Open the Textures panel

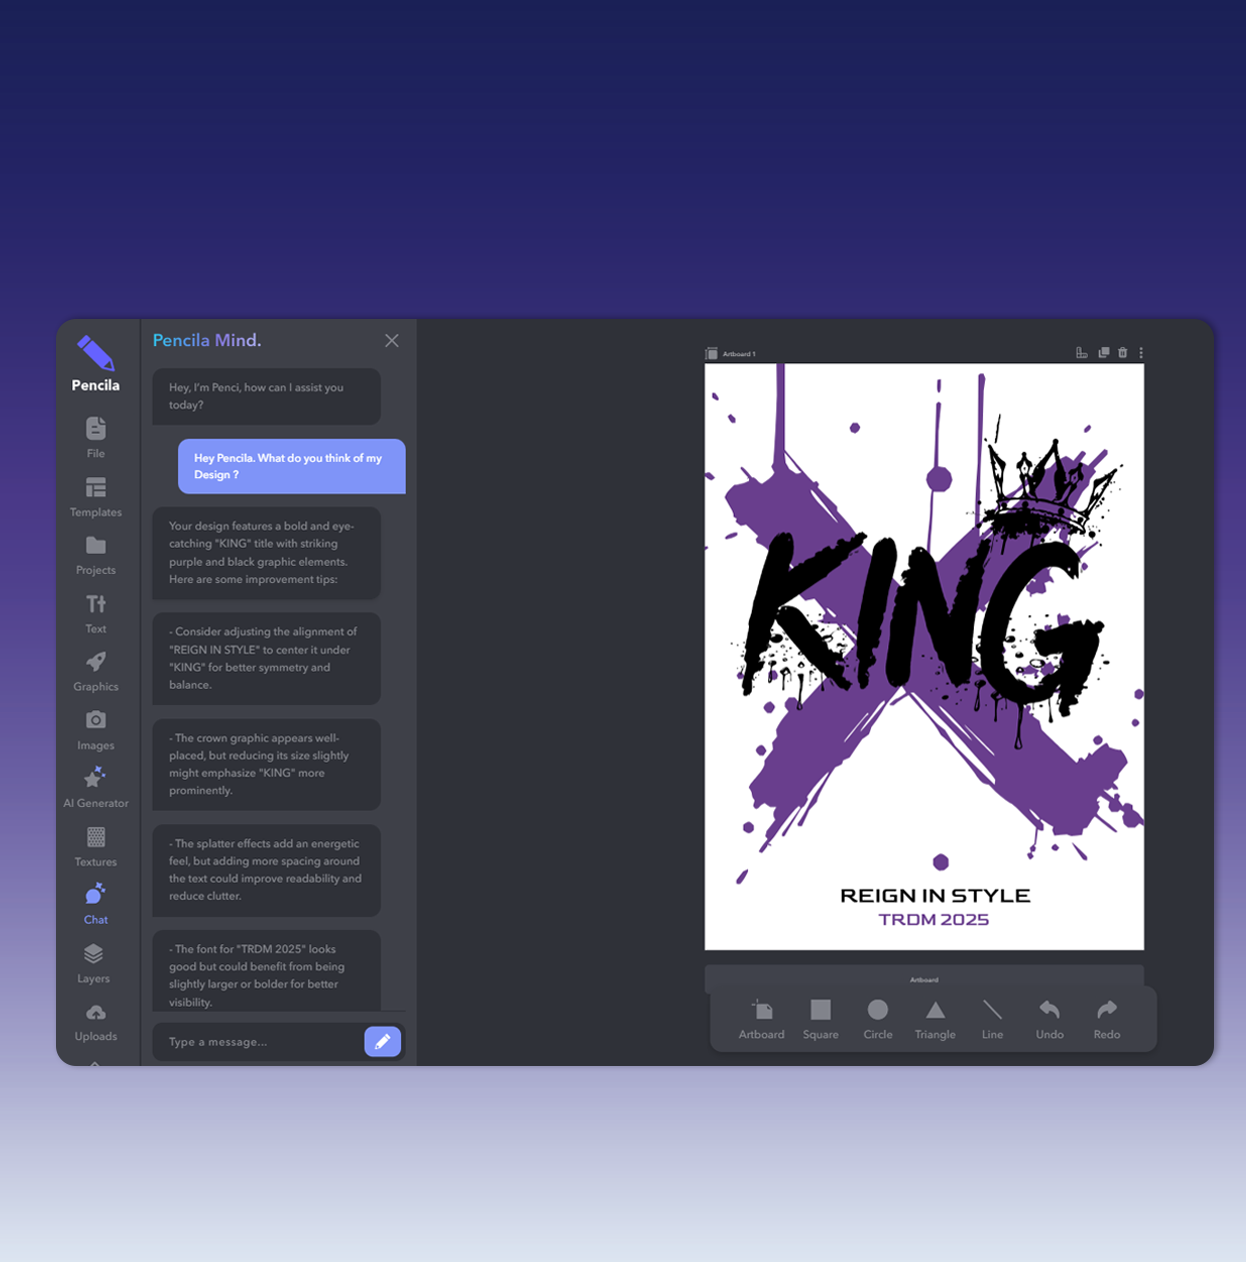(x=95, y=845)
